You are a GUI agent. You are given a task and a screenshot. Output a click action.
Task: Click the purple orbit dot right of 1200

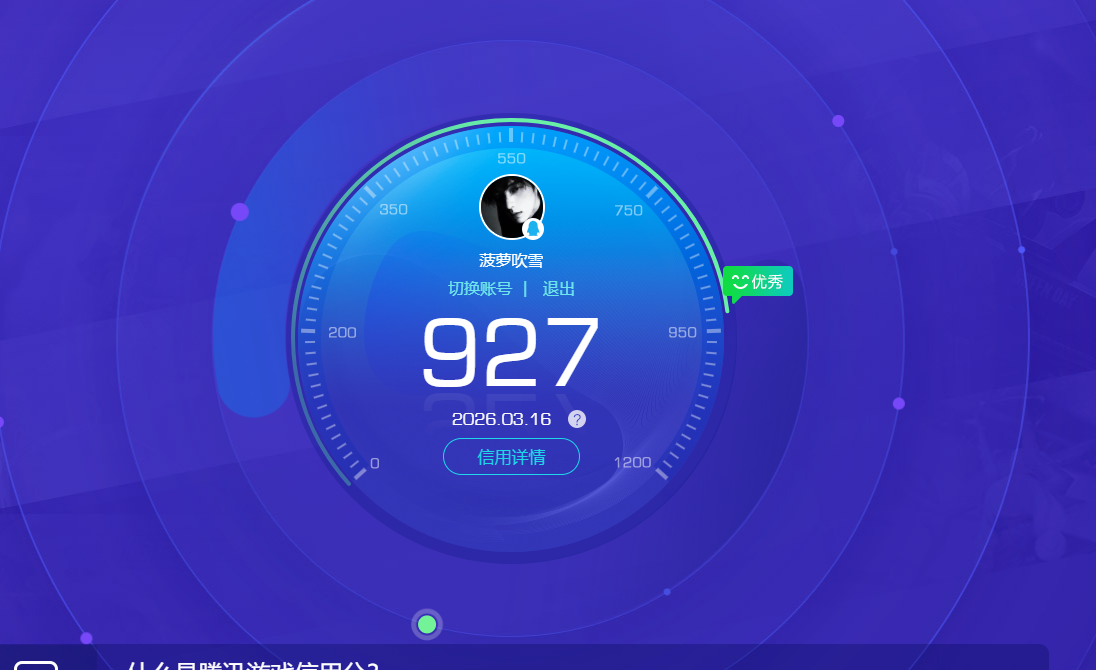pos(899,404)
